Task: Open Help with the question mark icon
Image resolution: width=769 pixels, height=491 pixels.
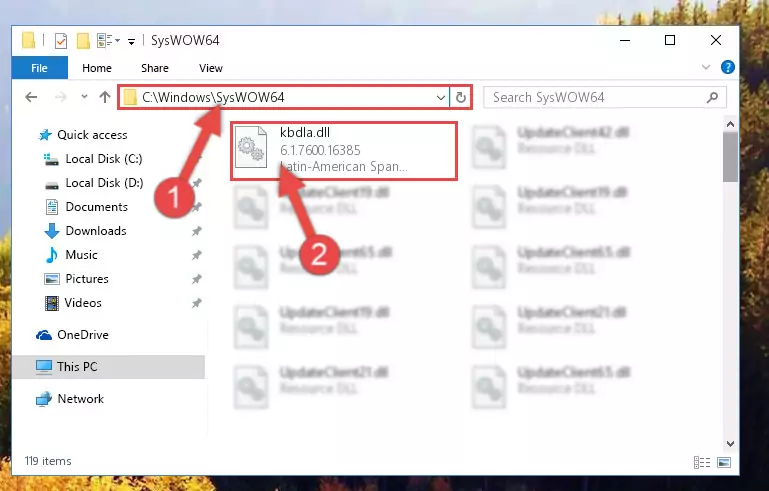Action: coord(728,67)
